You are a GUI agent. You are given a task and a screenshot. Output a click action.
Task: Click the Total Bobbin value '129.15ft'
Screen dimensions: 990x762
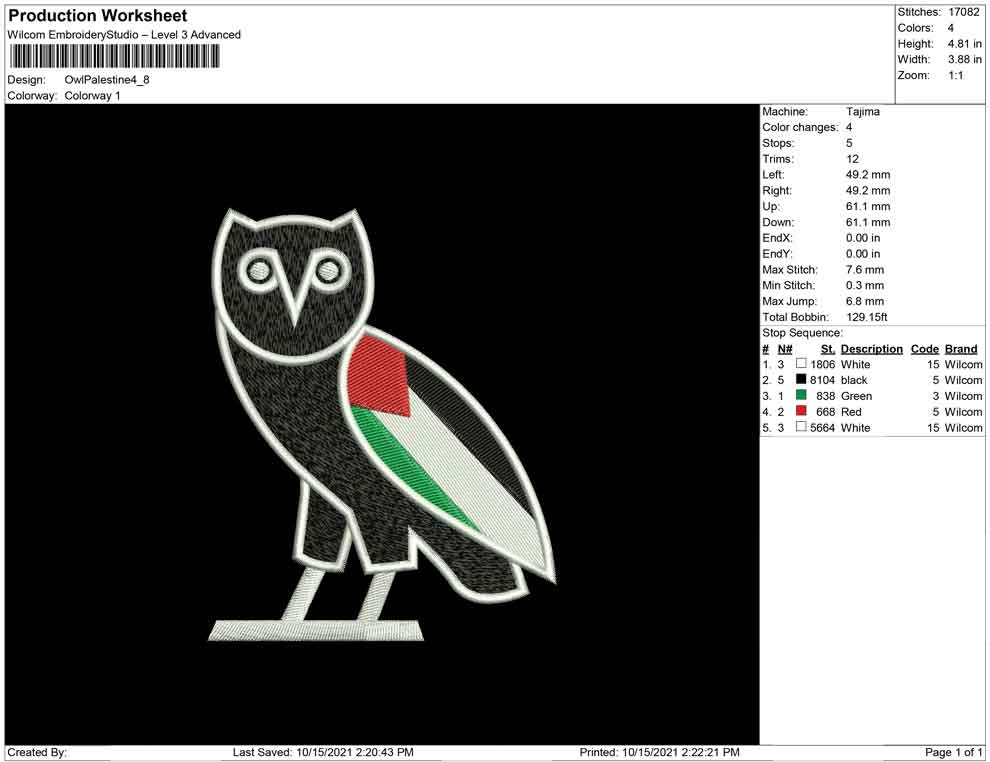(867, 317)
